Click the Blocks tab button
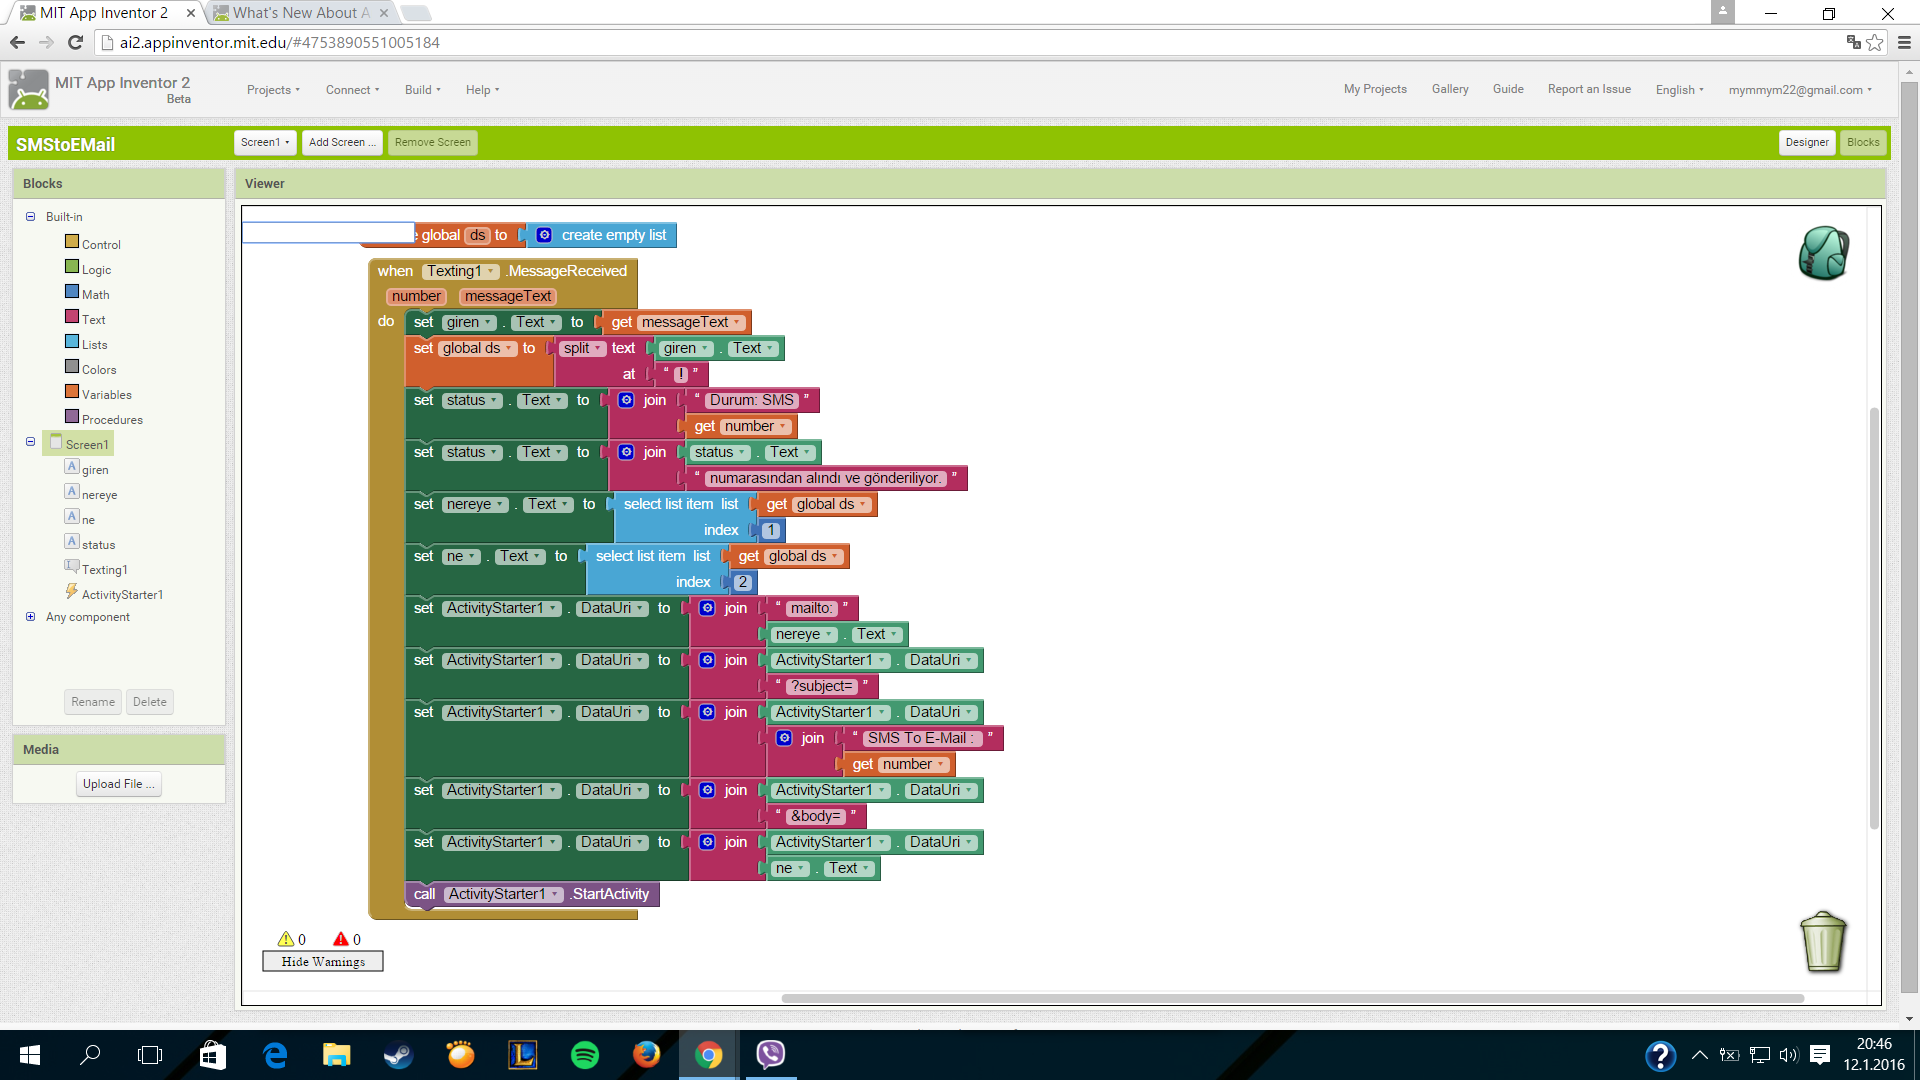Image resolution: width=1920 pixels, height=1080 pixels. (1863, 141)
